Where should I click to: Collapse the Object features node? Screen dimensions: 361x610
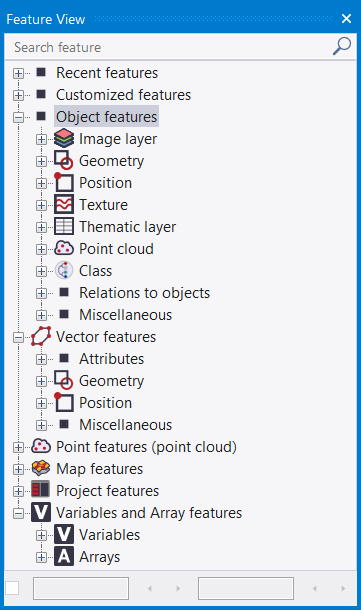[x=18, y=117]
